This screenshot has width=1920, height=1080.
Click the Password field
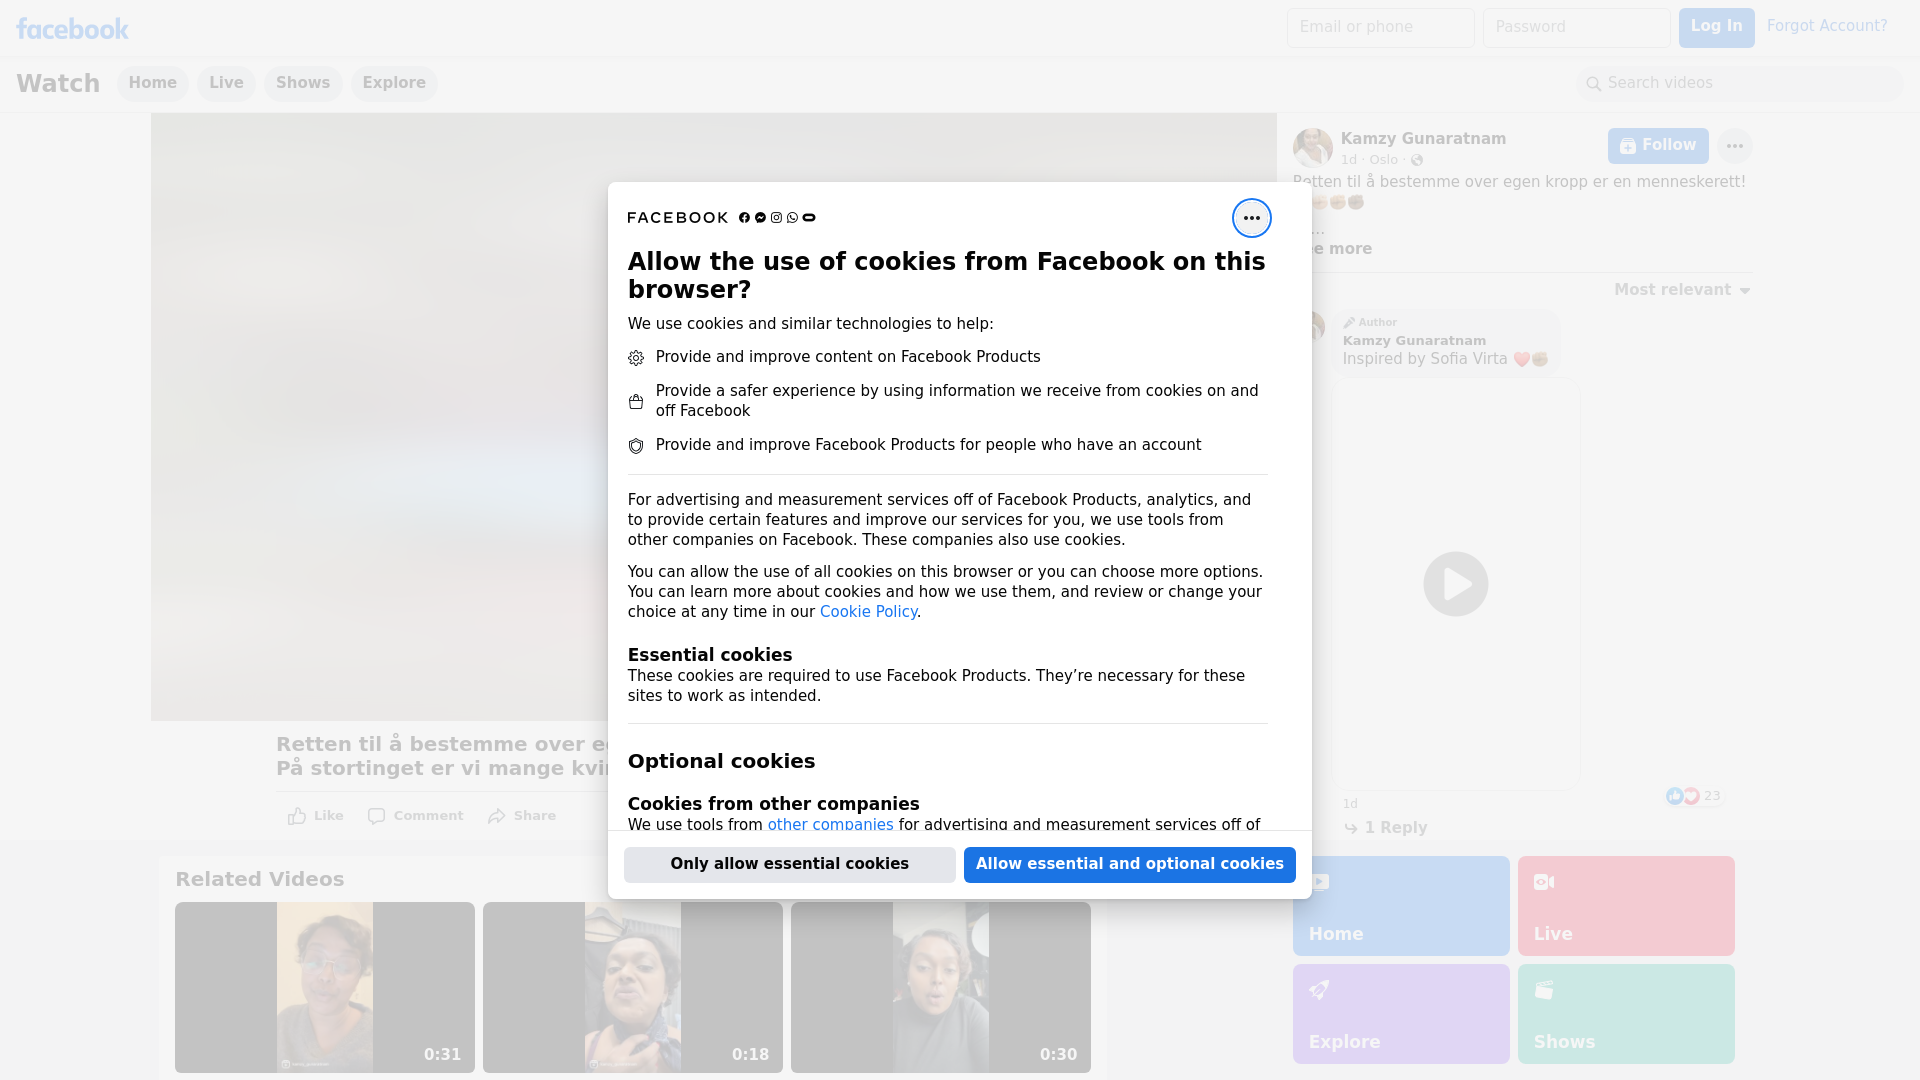pos(1576,27)
